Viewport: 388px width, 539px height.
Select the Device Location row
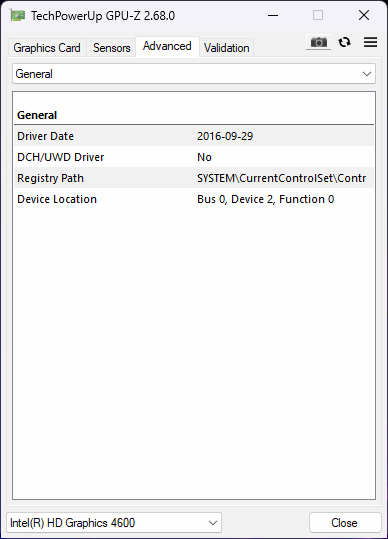click(x=194, y=199)
